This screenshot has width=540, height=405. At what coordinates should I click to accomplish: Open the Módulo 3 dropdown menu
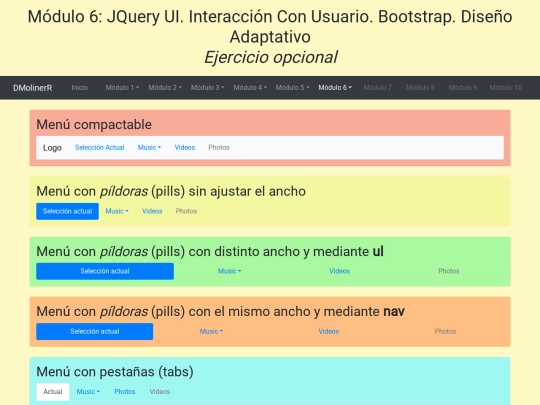tap(208, 87)
